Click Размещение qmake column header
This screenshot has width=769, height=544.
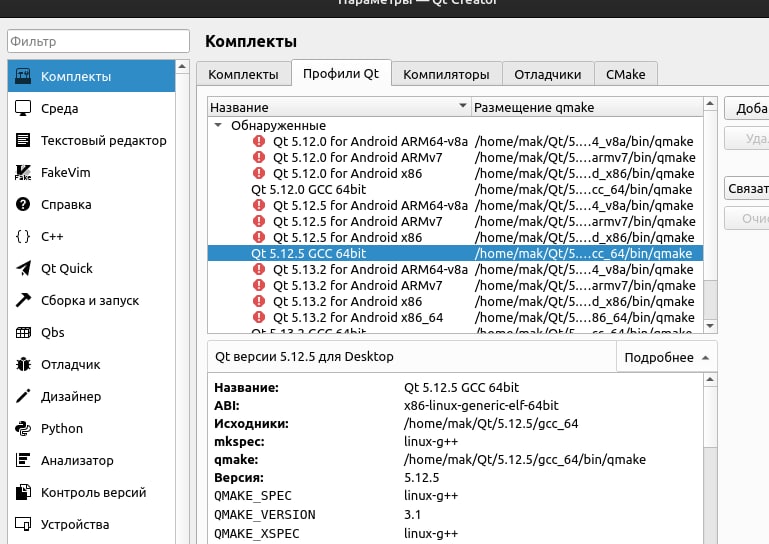[x=587, y=107]
